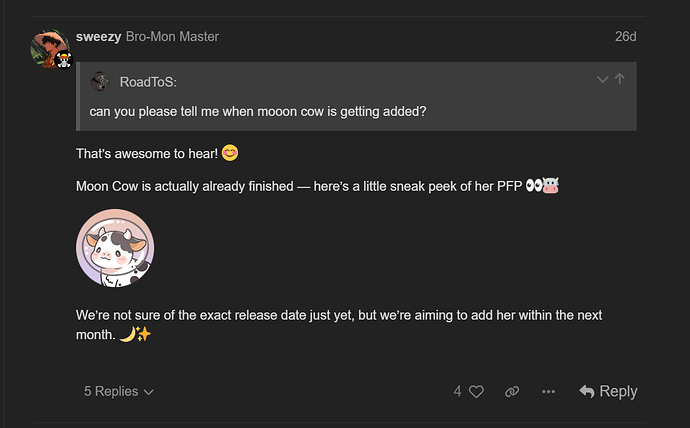Jump to quoted post with up arrow
This screenshot has width=690, height=428.
point(620,79)
